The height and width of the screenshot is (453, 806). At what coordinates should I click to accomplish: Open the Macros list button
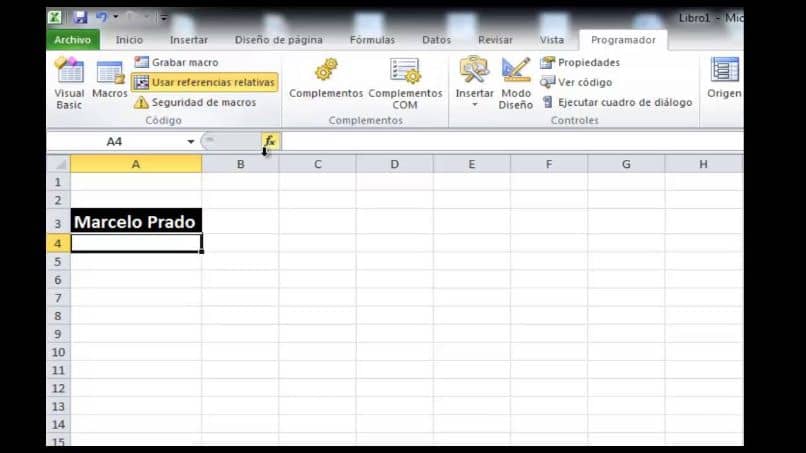click(109, 79)
